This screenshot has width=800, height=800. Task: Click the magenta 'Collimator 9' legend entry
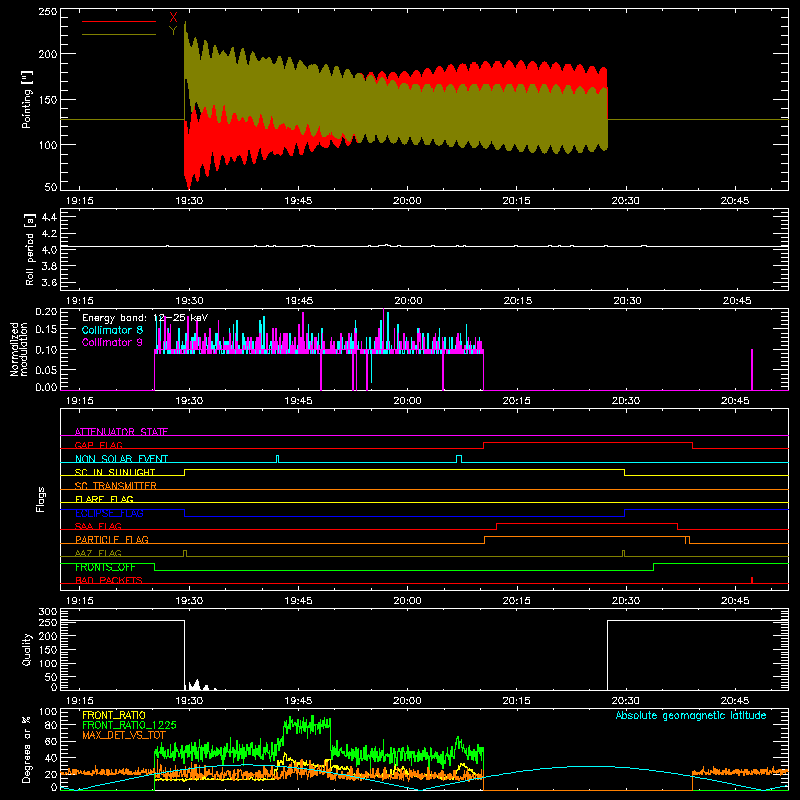pos(112,342)
